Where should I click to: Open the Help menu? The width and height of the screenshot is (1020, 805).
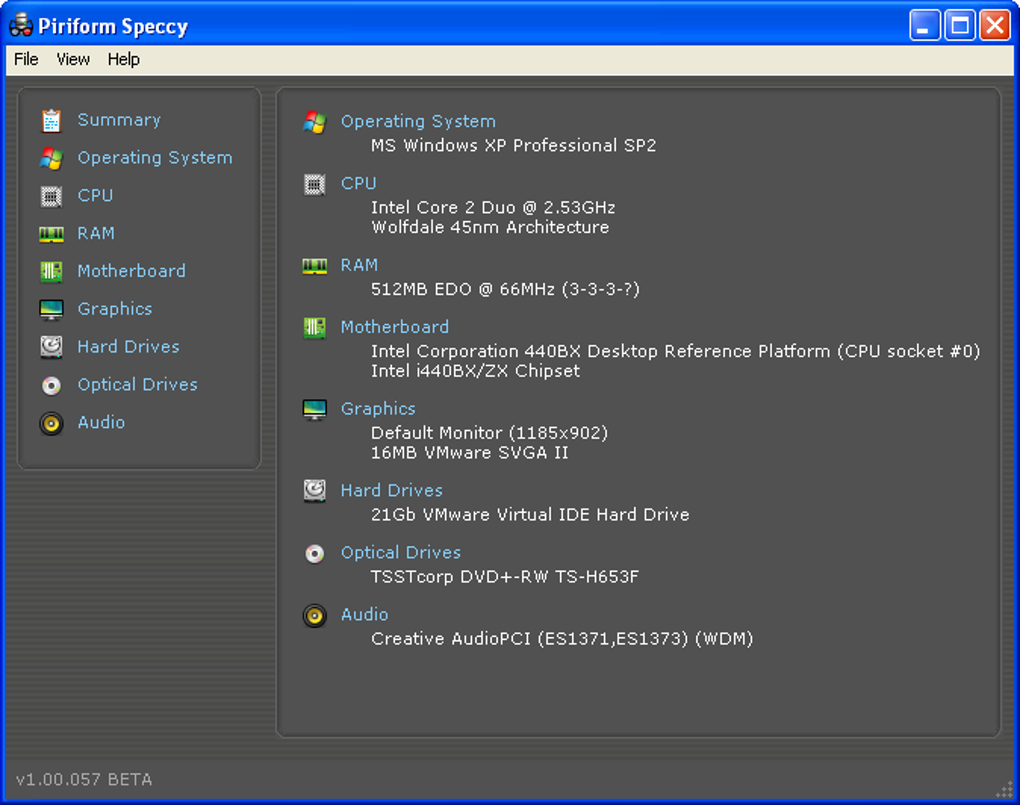[124, 59]
